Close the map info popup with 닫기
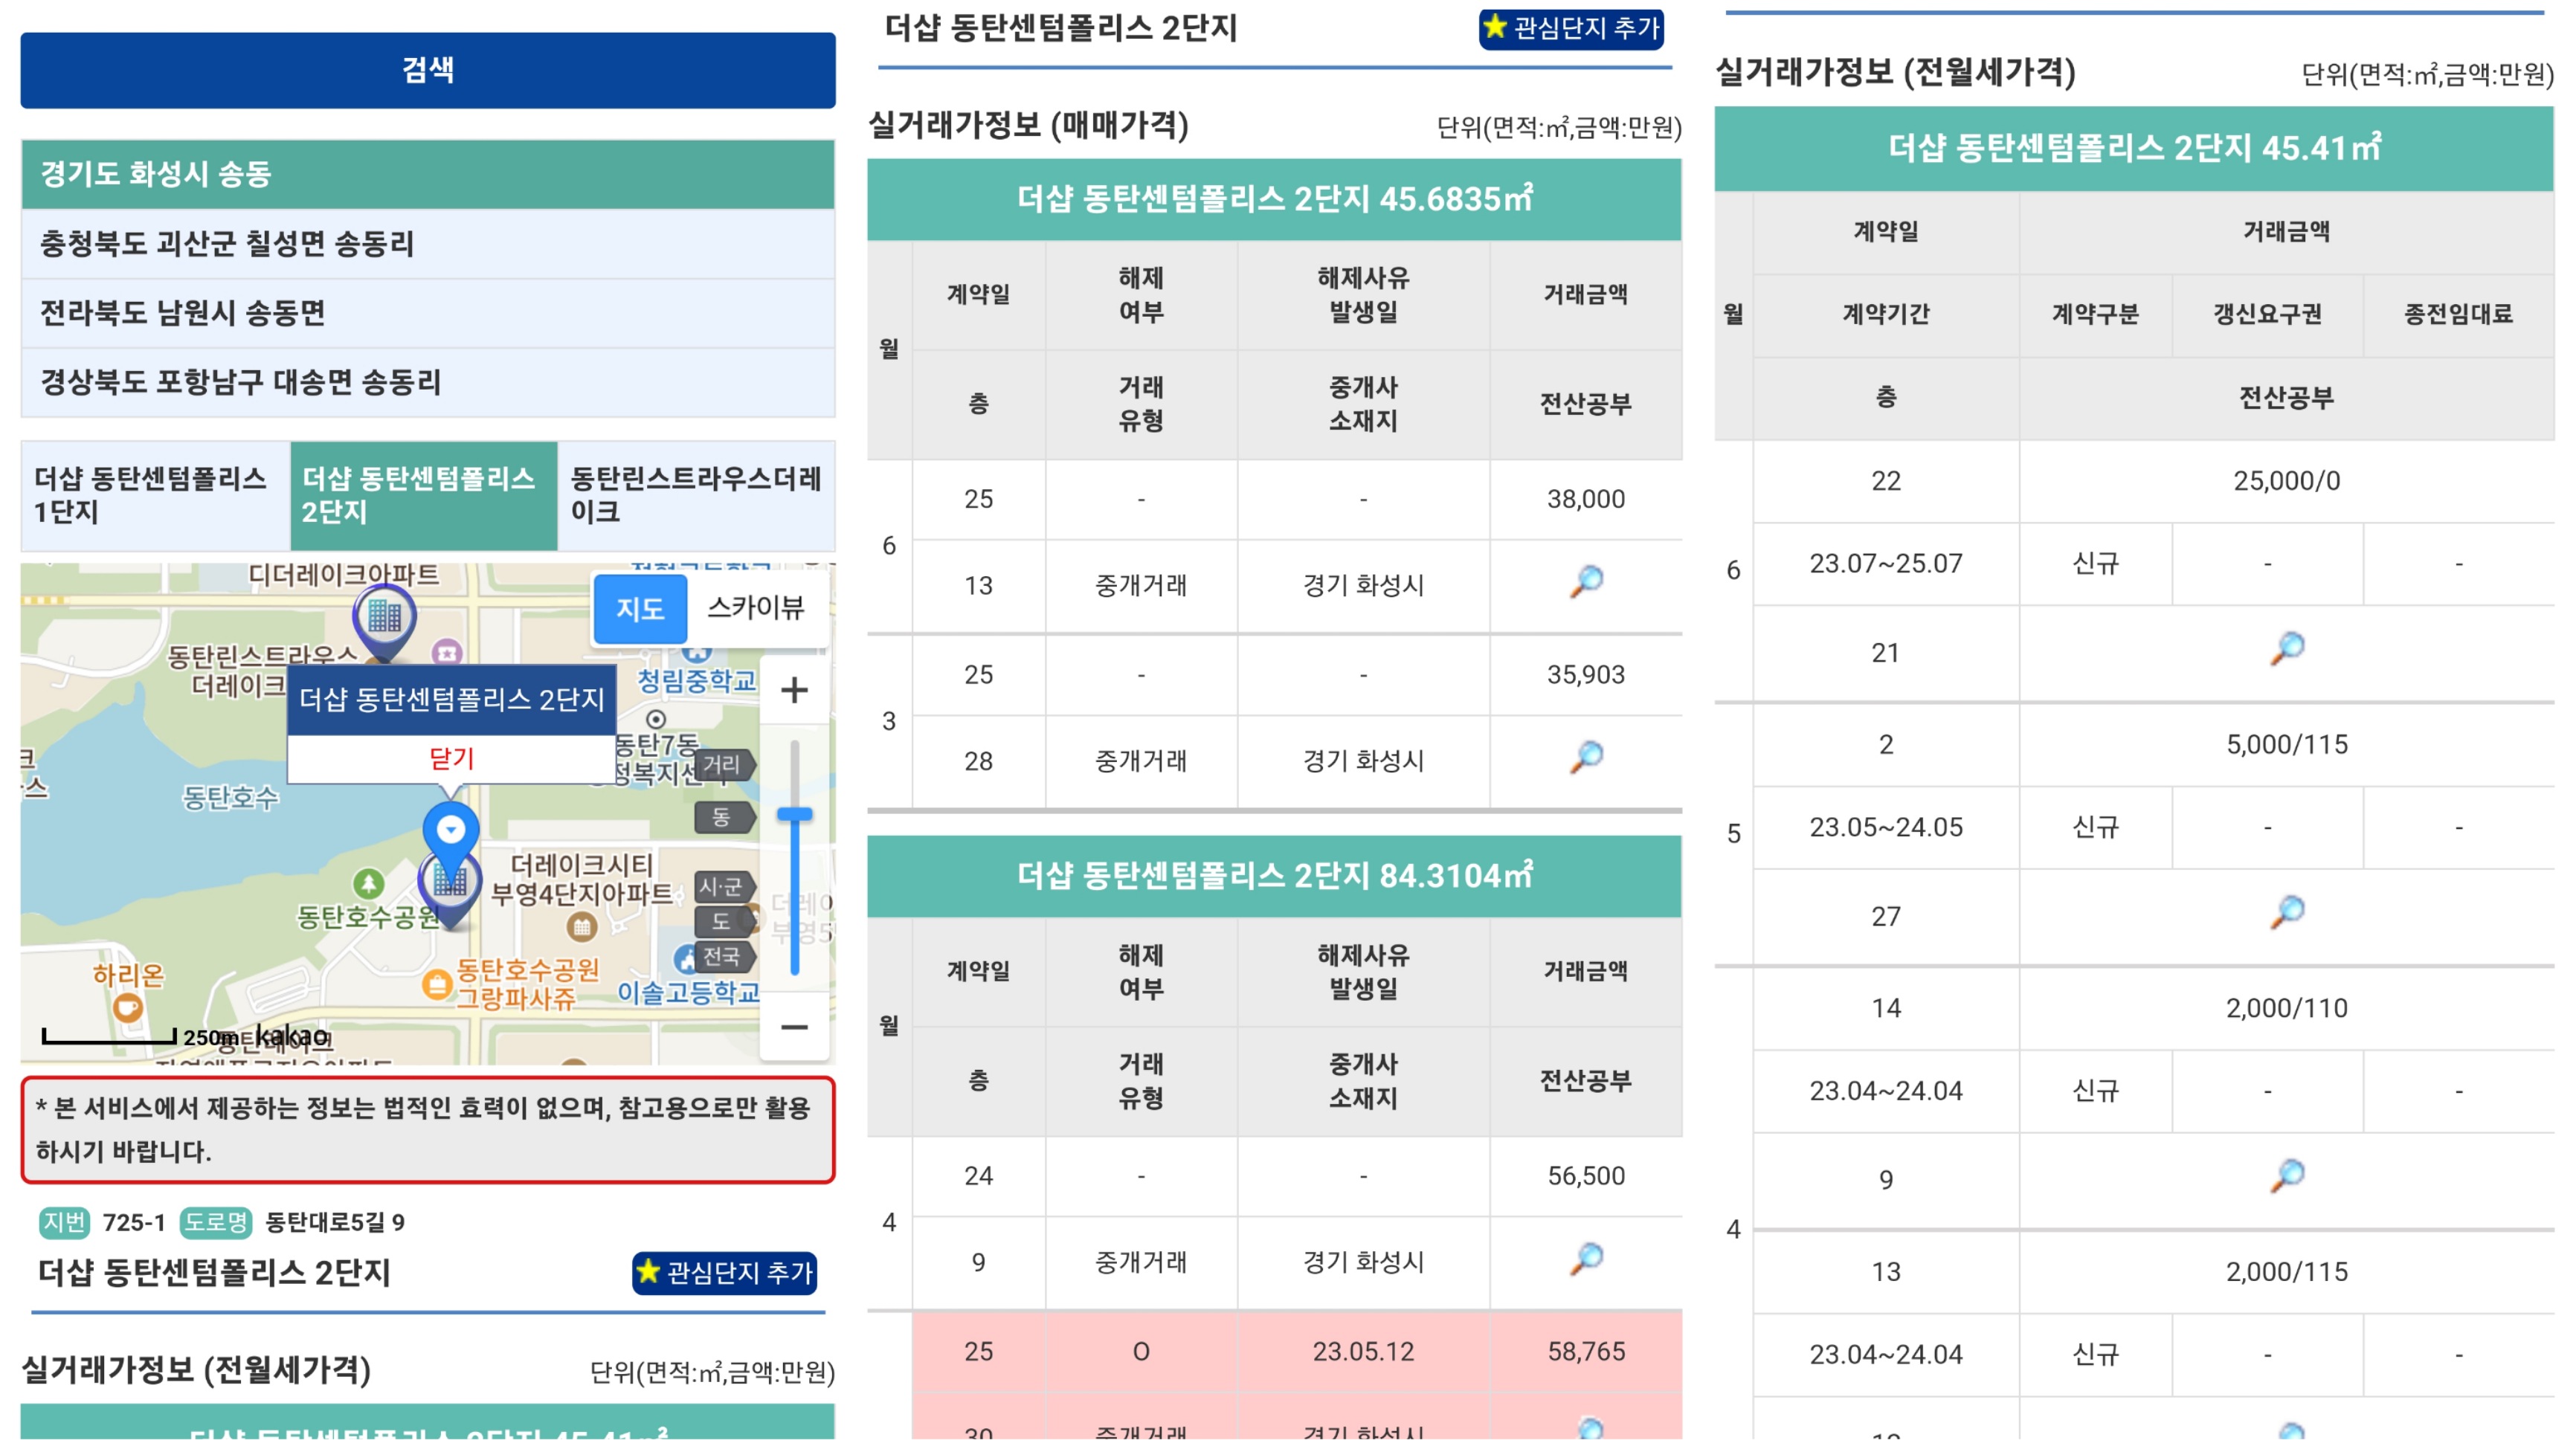The height and width of the screenshot is (1449, 2576). (x=451, y=759)
